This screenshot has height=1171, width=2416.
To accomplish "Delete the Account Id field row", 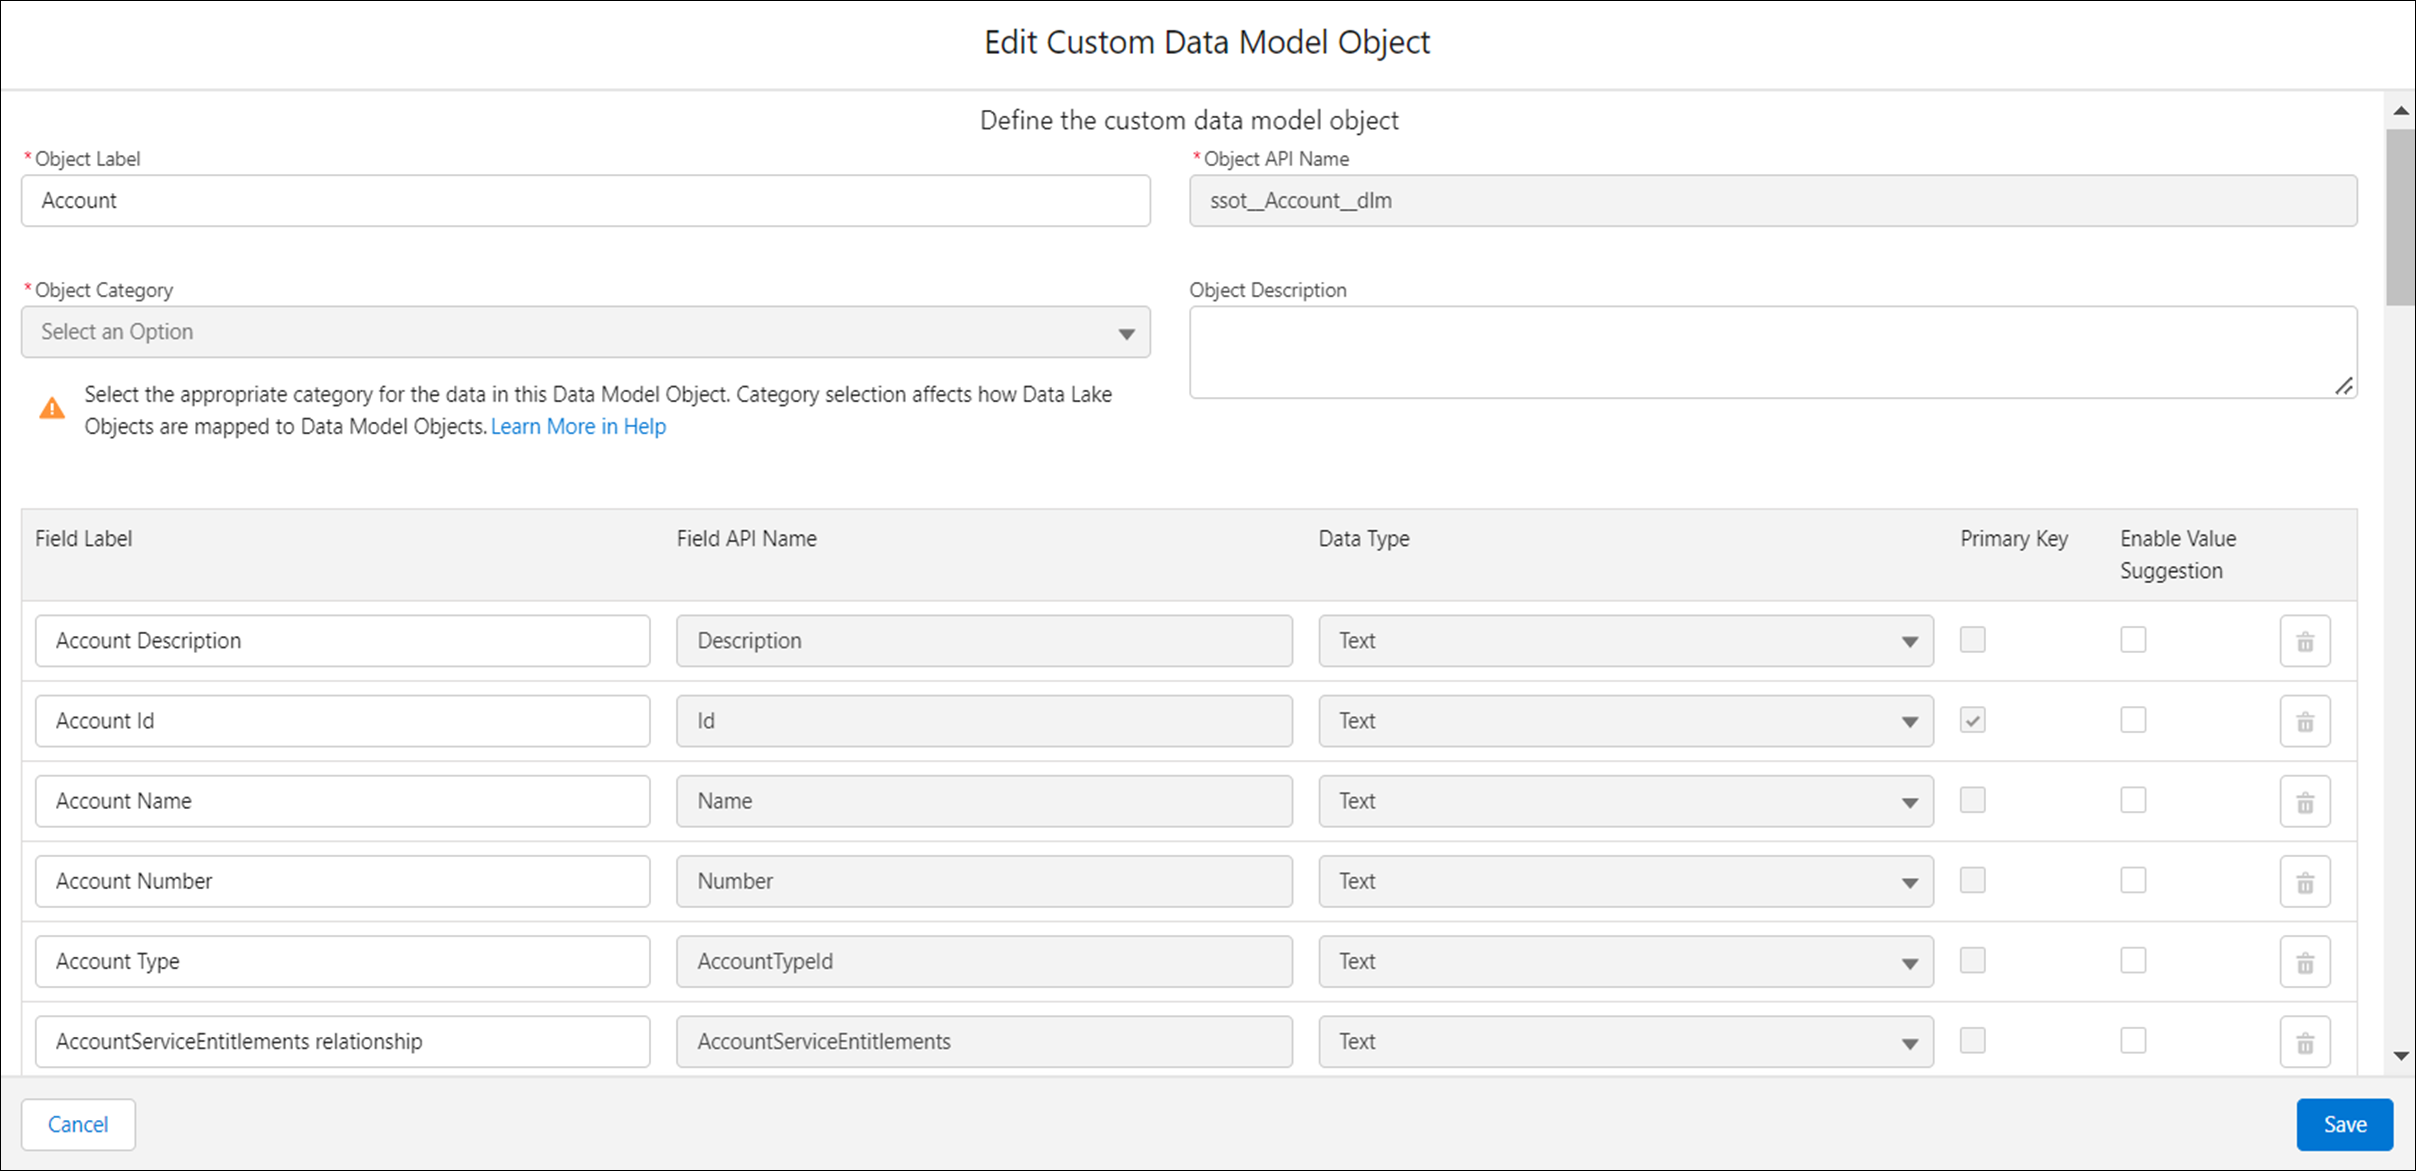I will tap(2305, 721).
